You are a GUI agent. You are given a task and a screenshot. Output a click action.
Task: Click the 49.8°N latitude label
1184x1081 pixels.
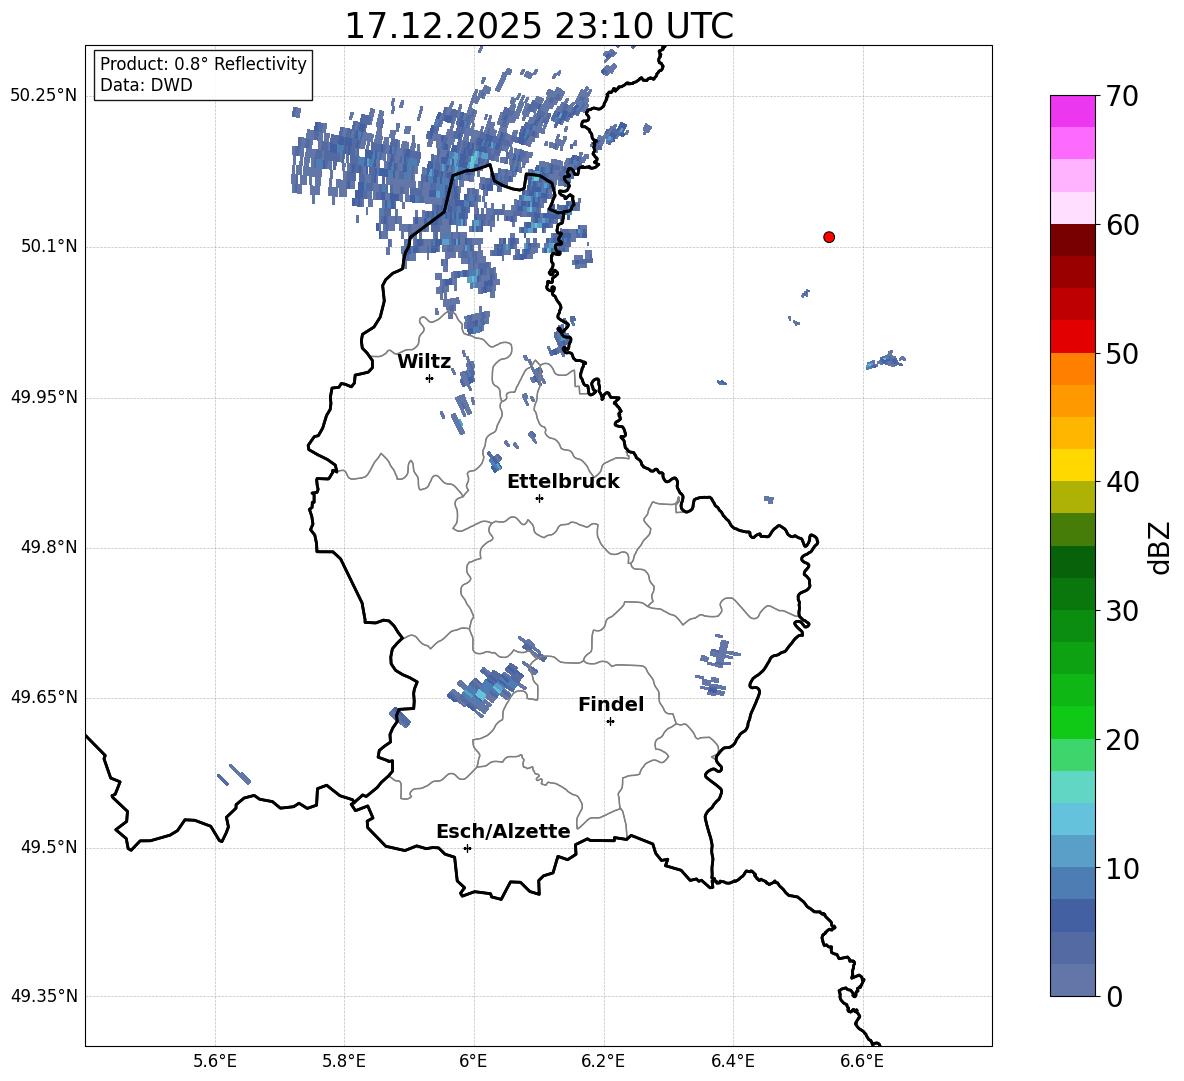point(49,547)
